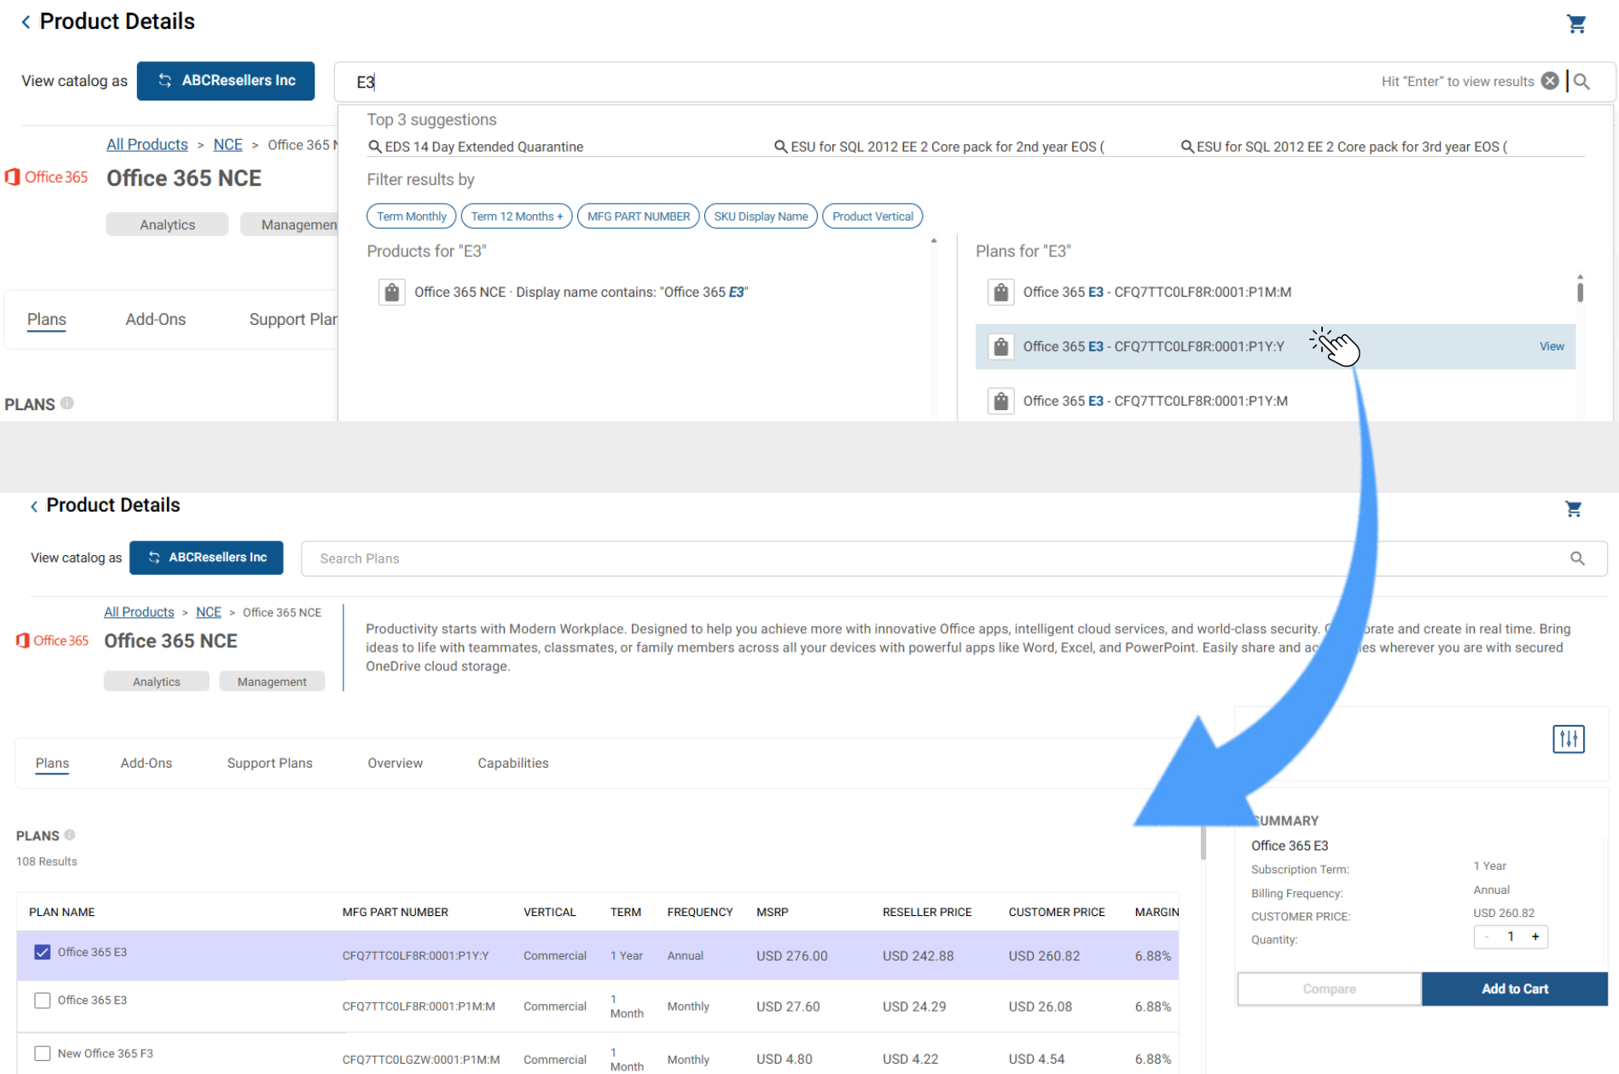Switch to the Add-Ons tab on the plans table screen

pos(146,763)
